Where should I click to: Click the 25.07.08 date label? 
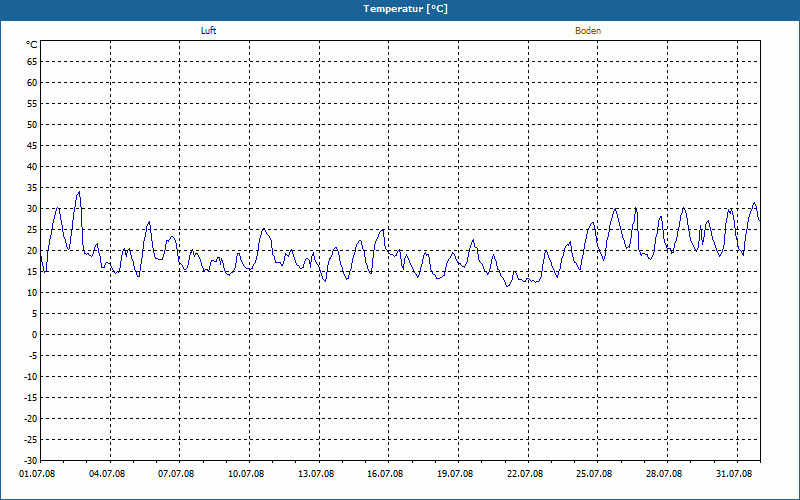tap(594, 473)
